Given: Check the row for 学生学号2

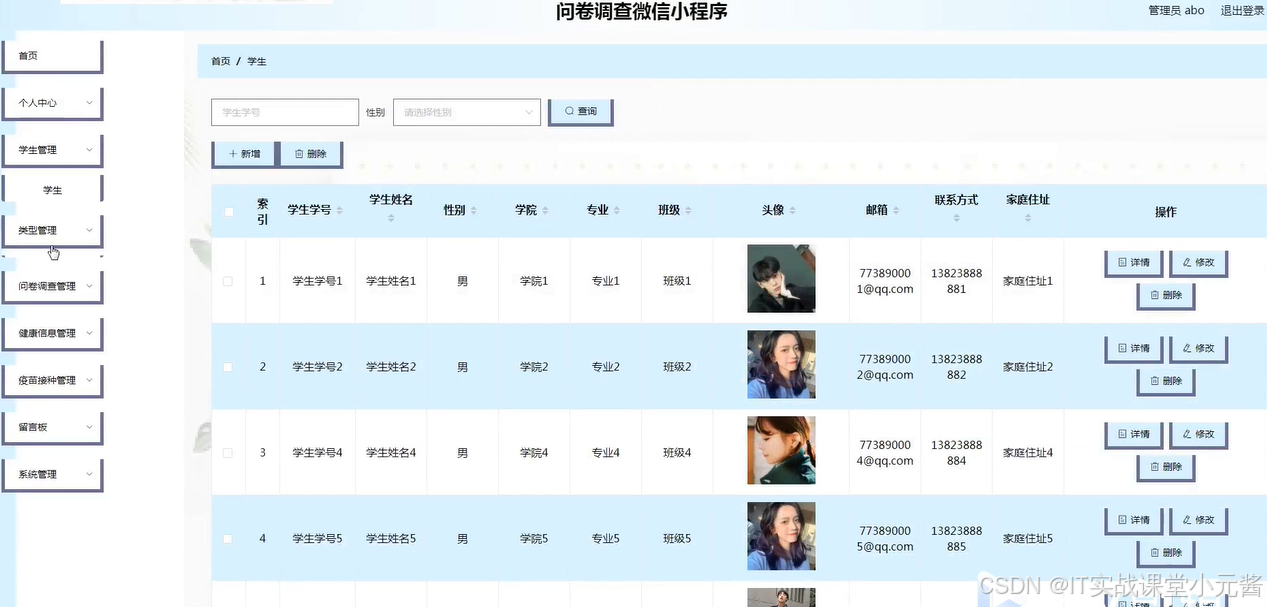Looking at the screenshot, I should [x=228, y=367].
